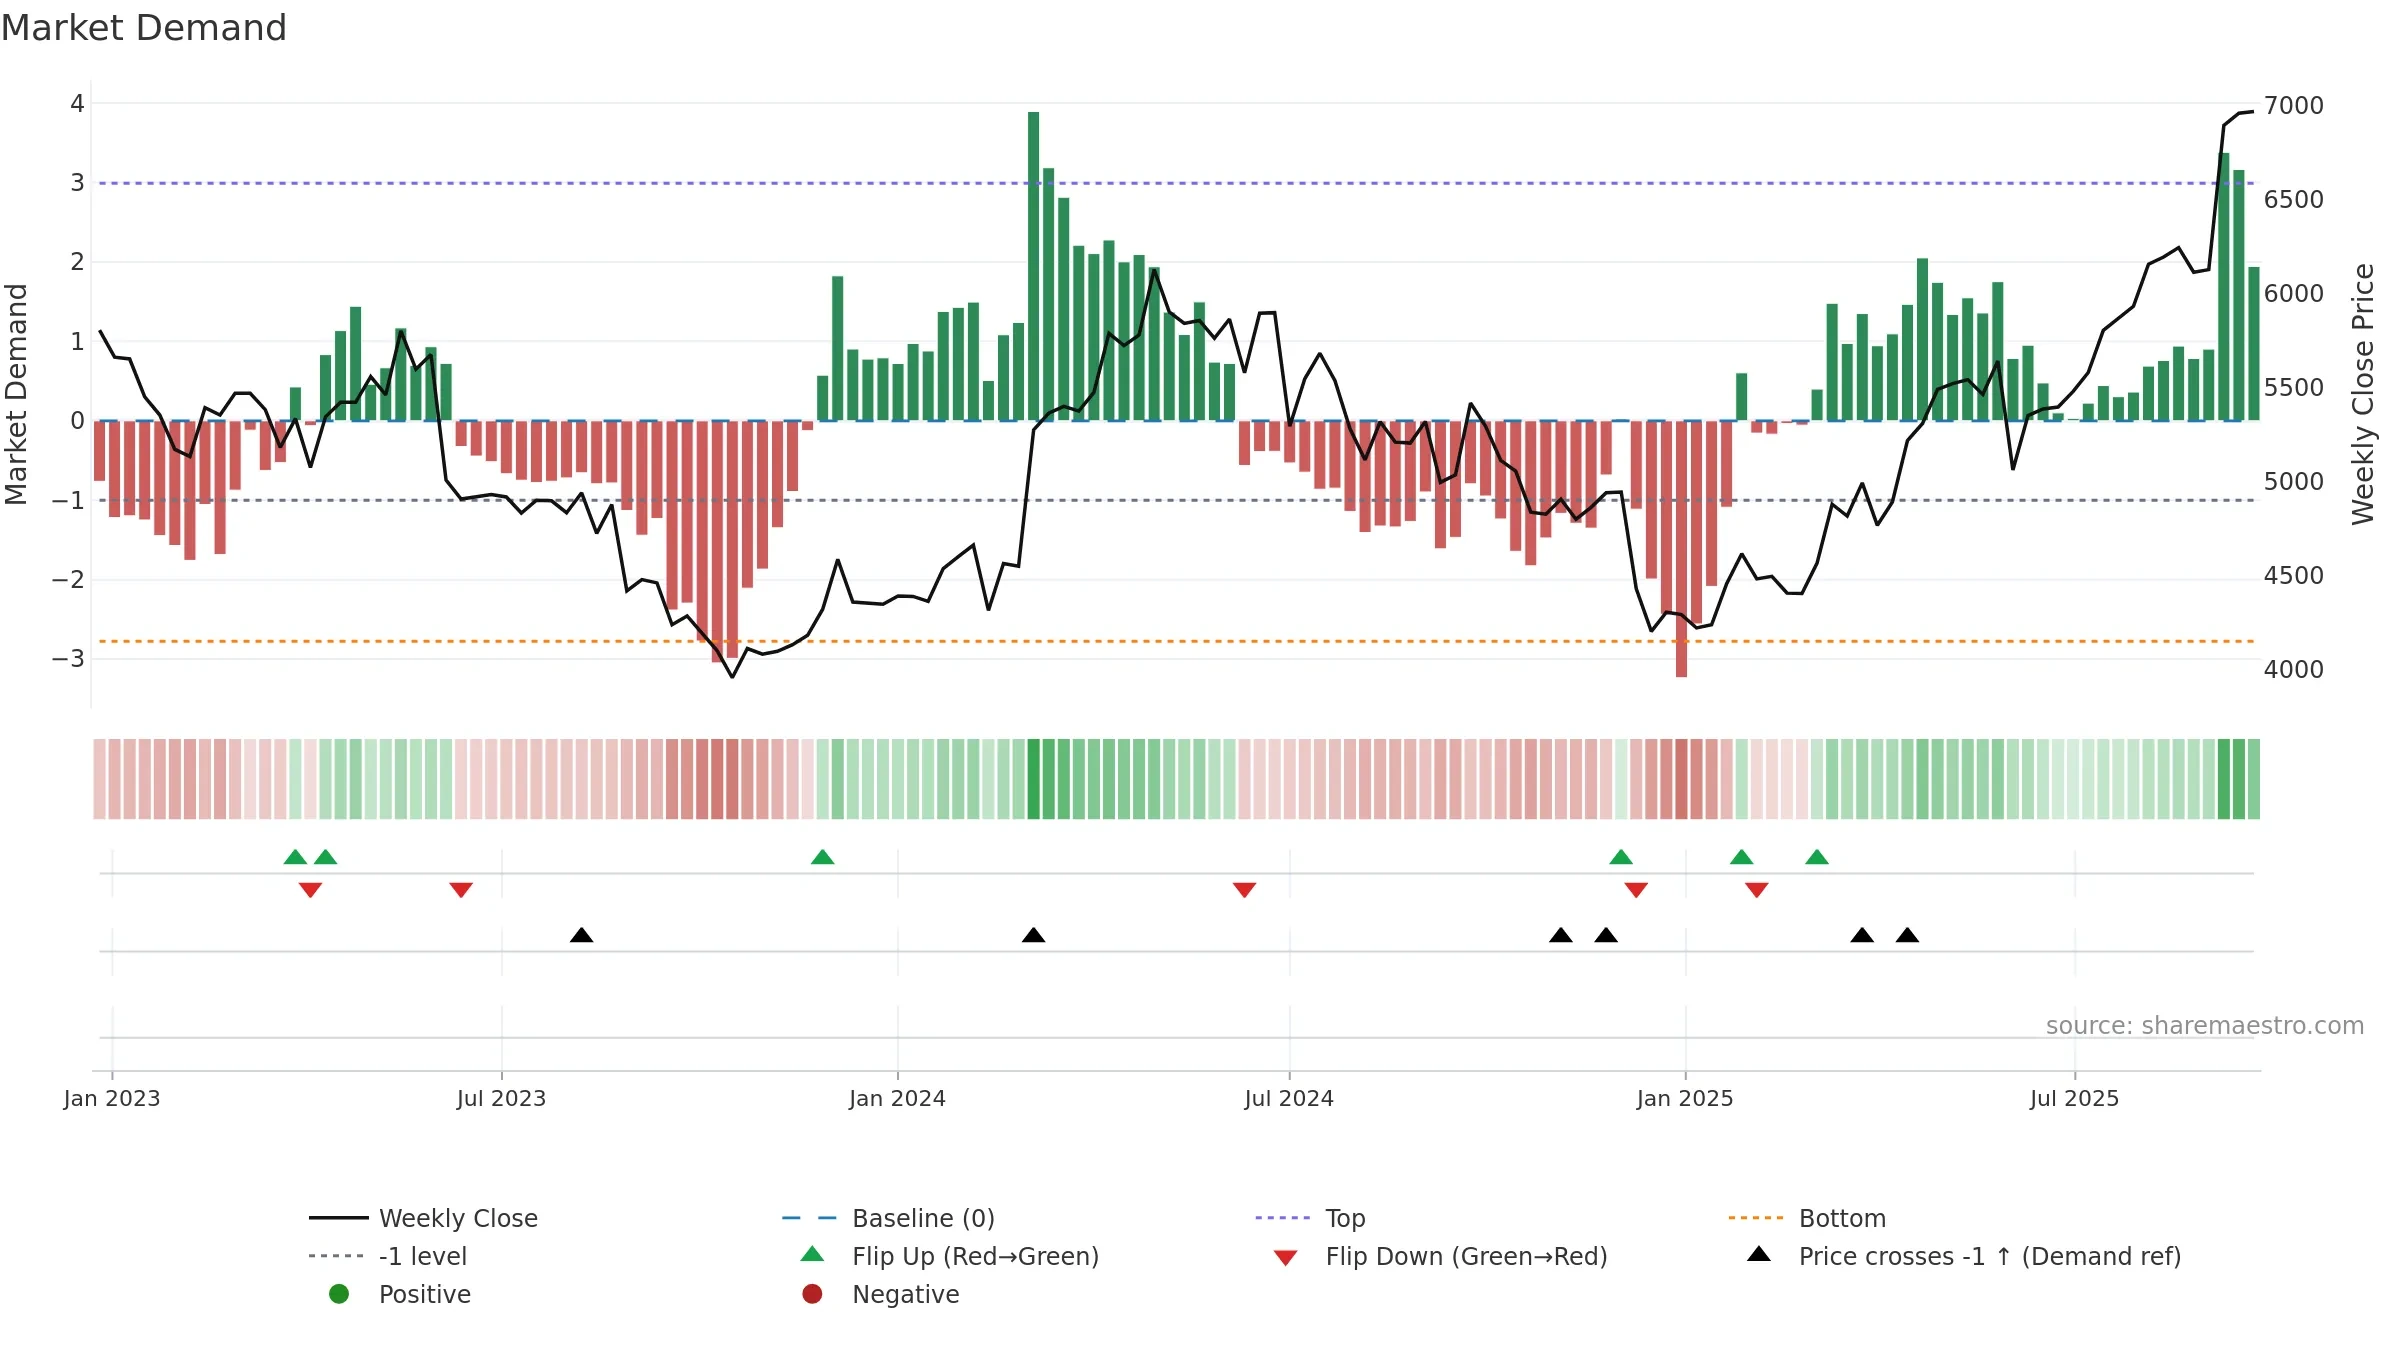Select the last green Flip Up marker, in early 2025

pyautogui.click(x=1817, y=857)
